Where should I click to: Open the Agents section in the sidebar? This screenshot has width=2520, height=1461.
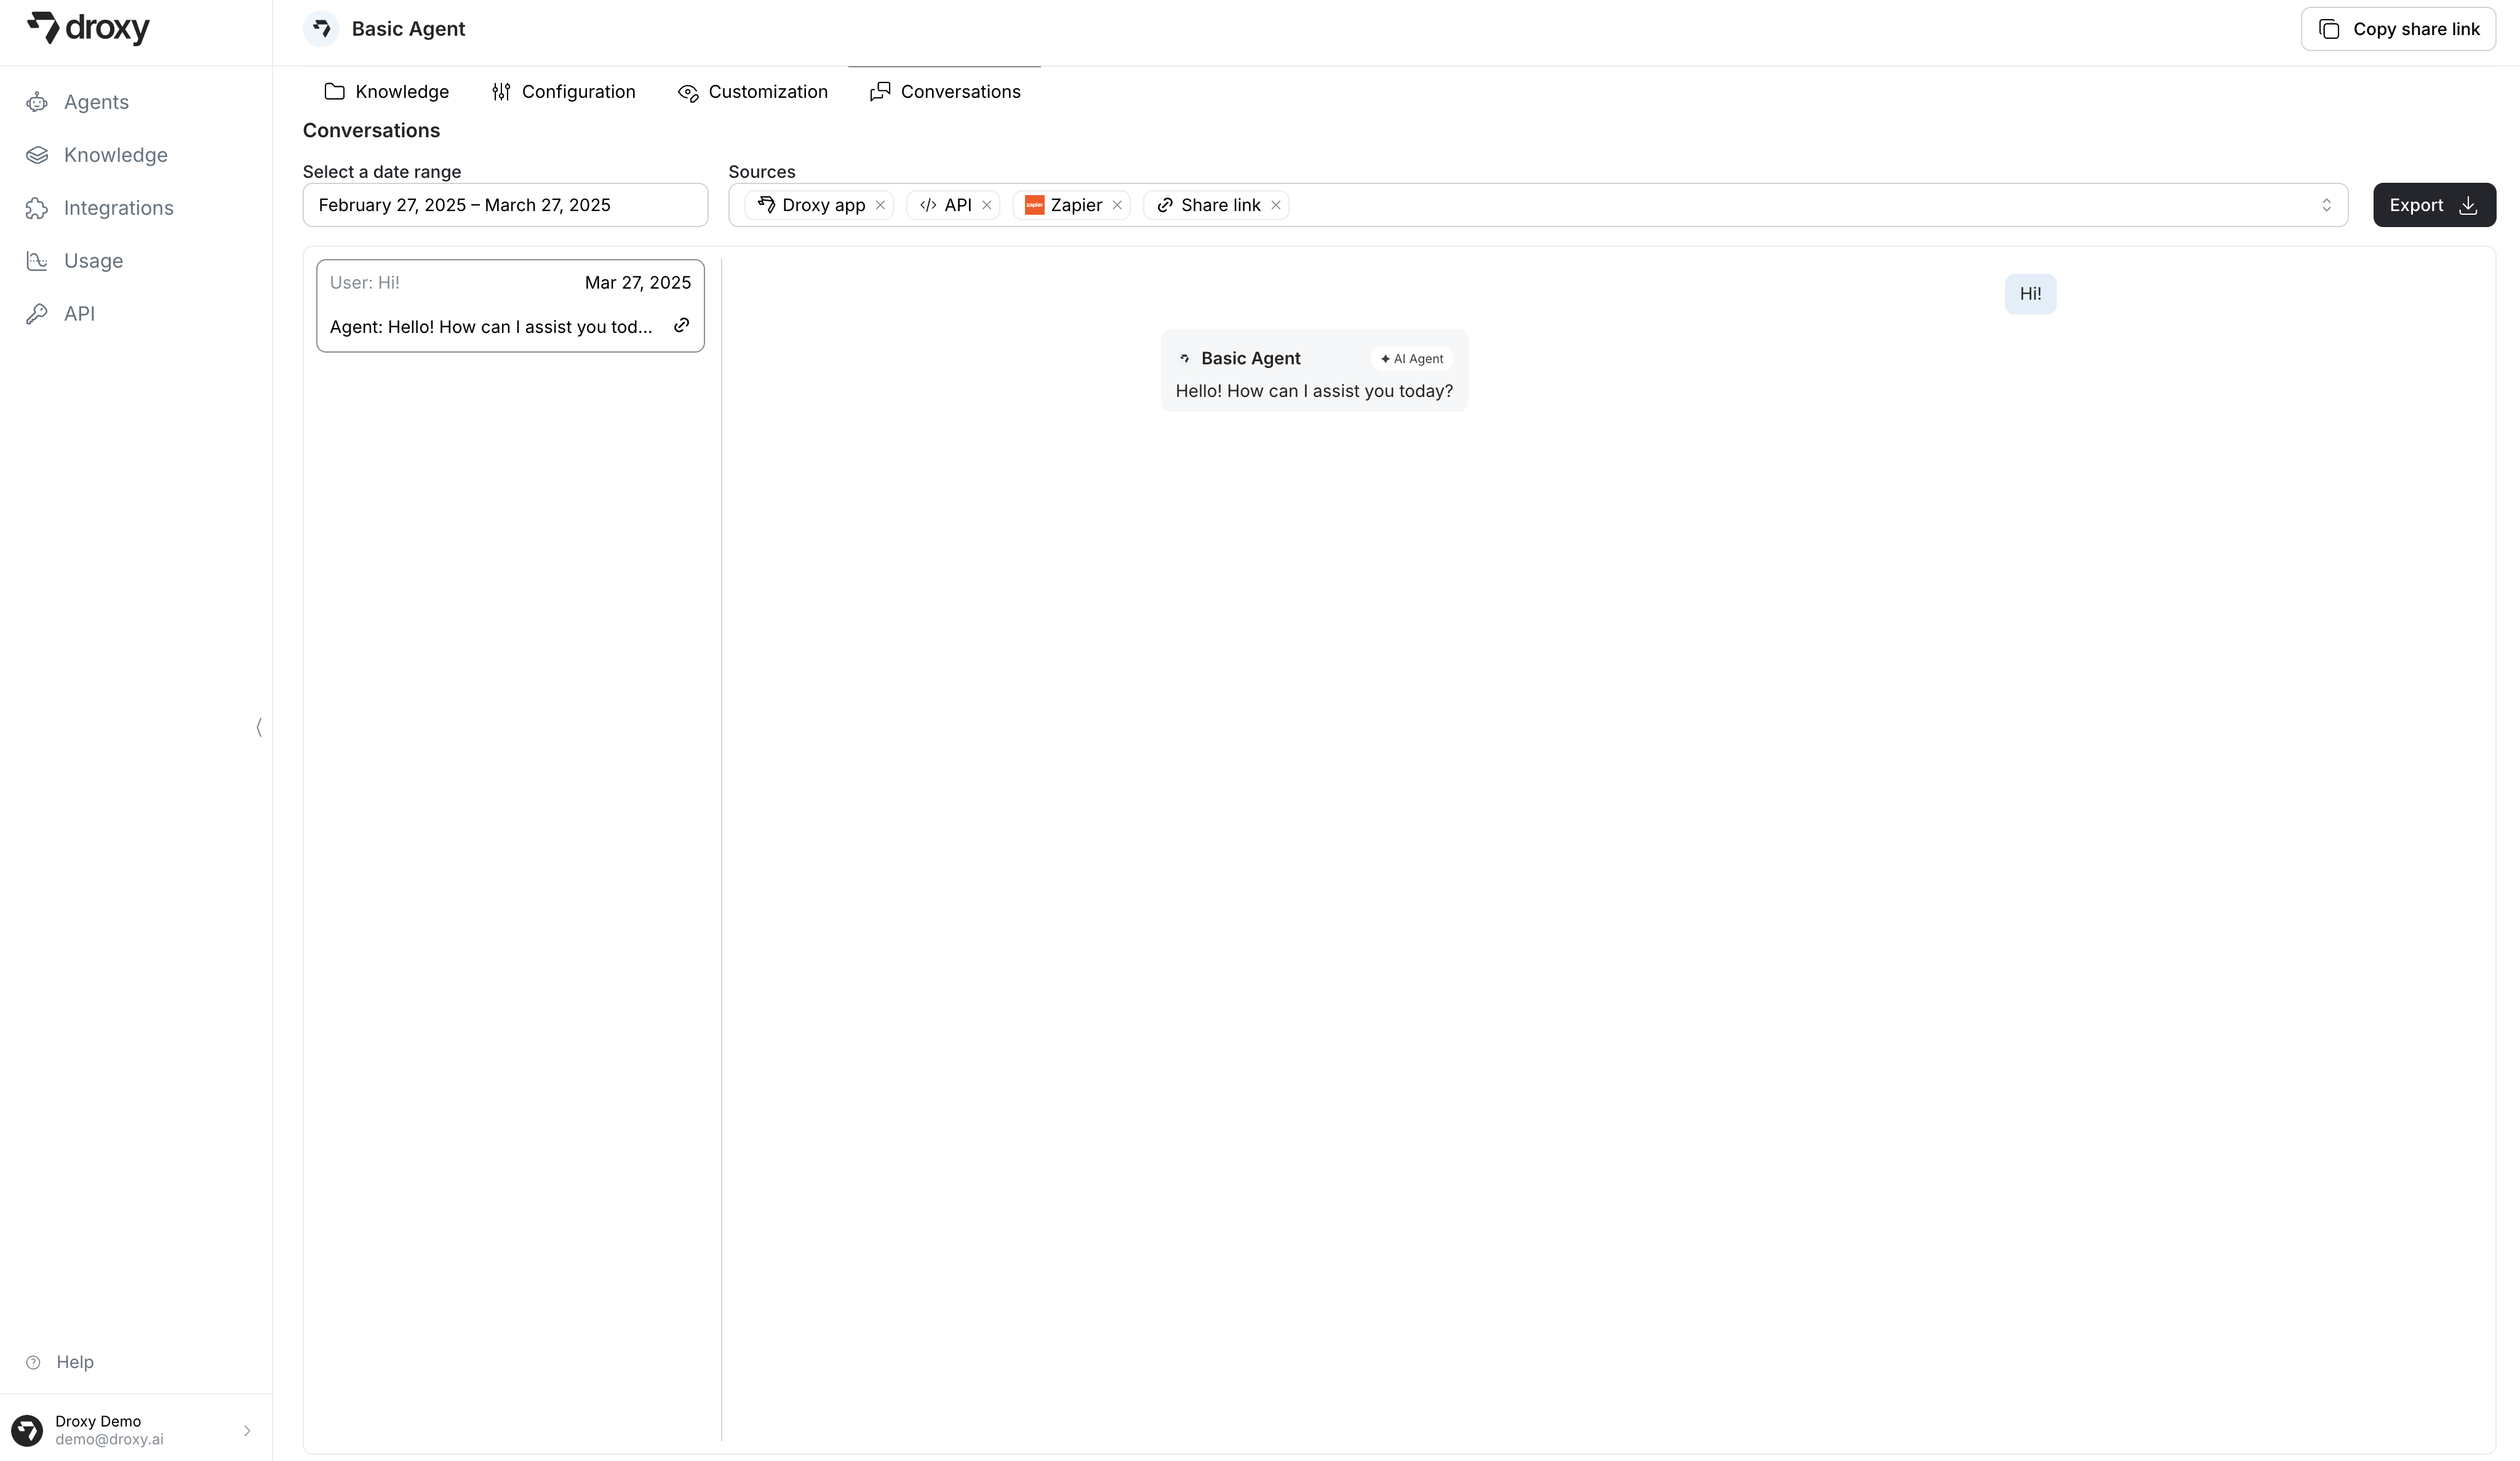click(x=96, y=102)
